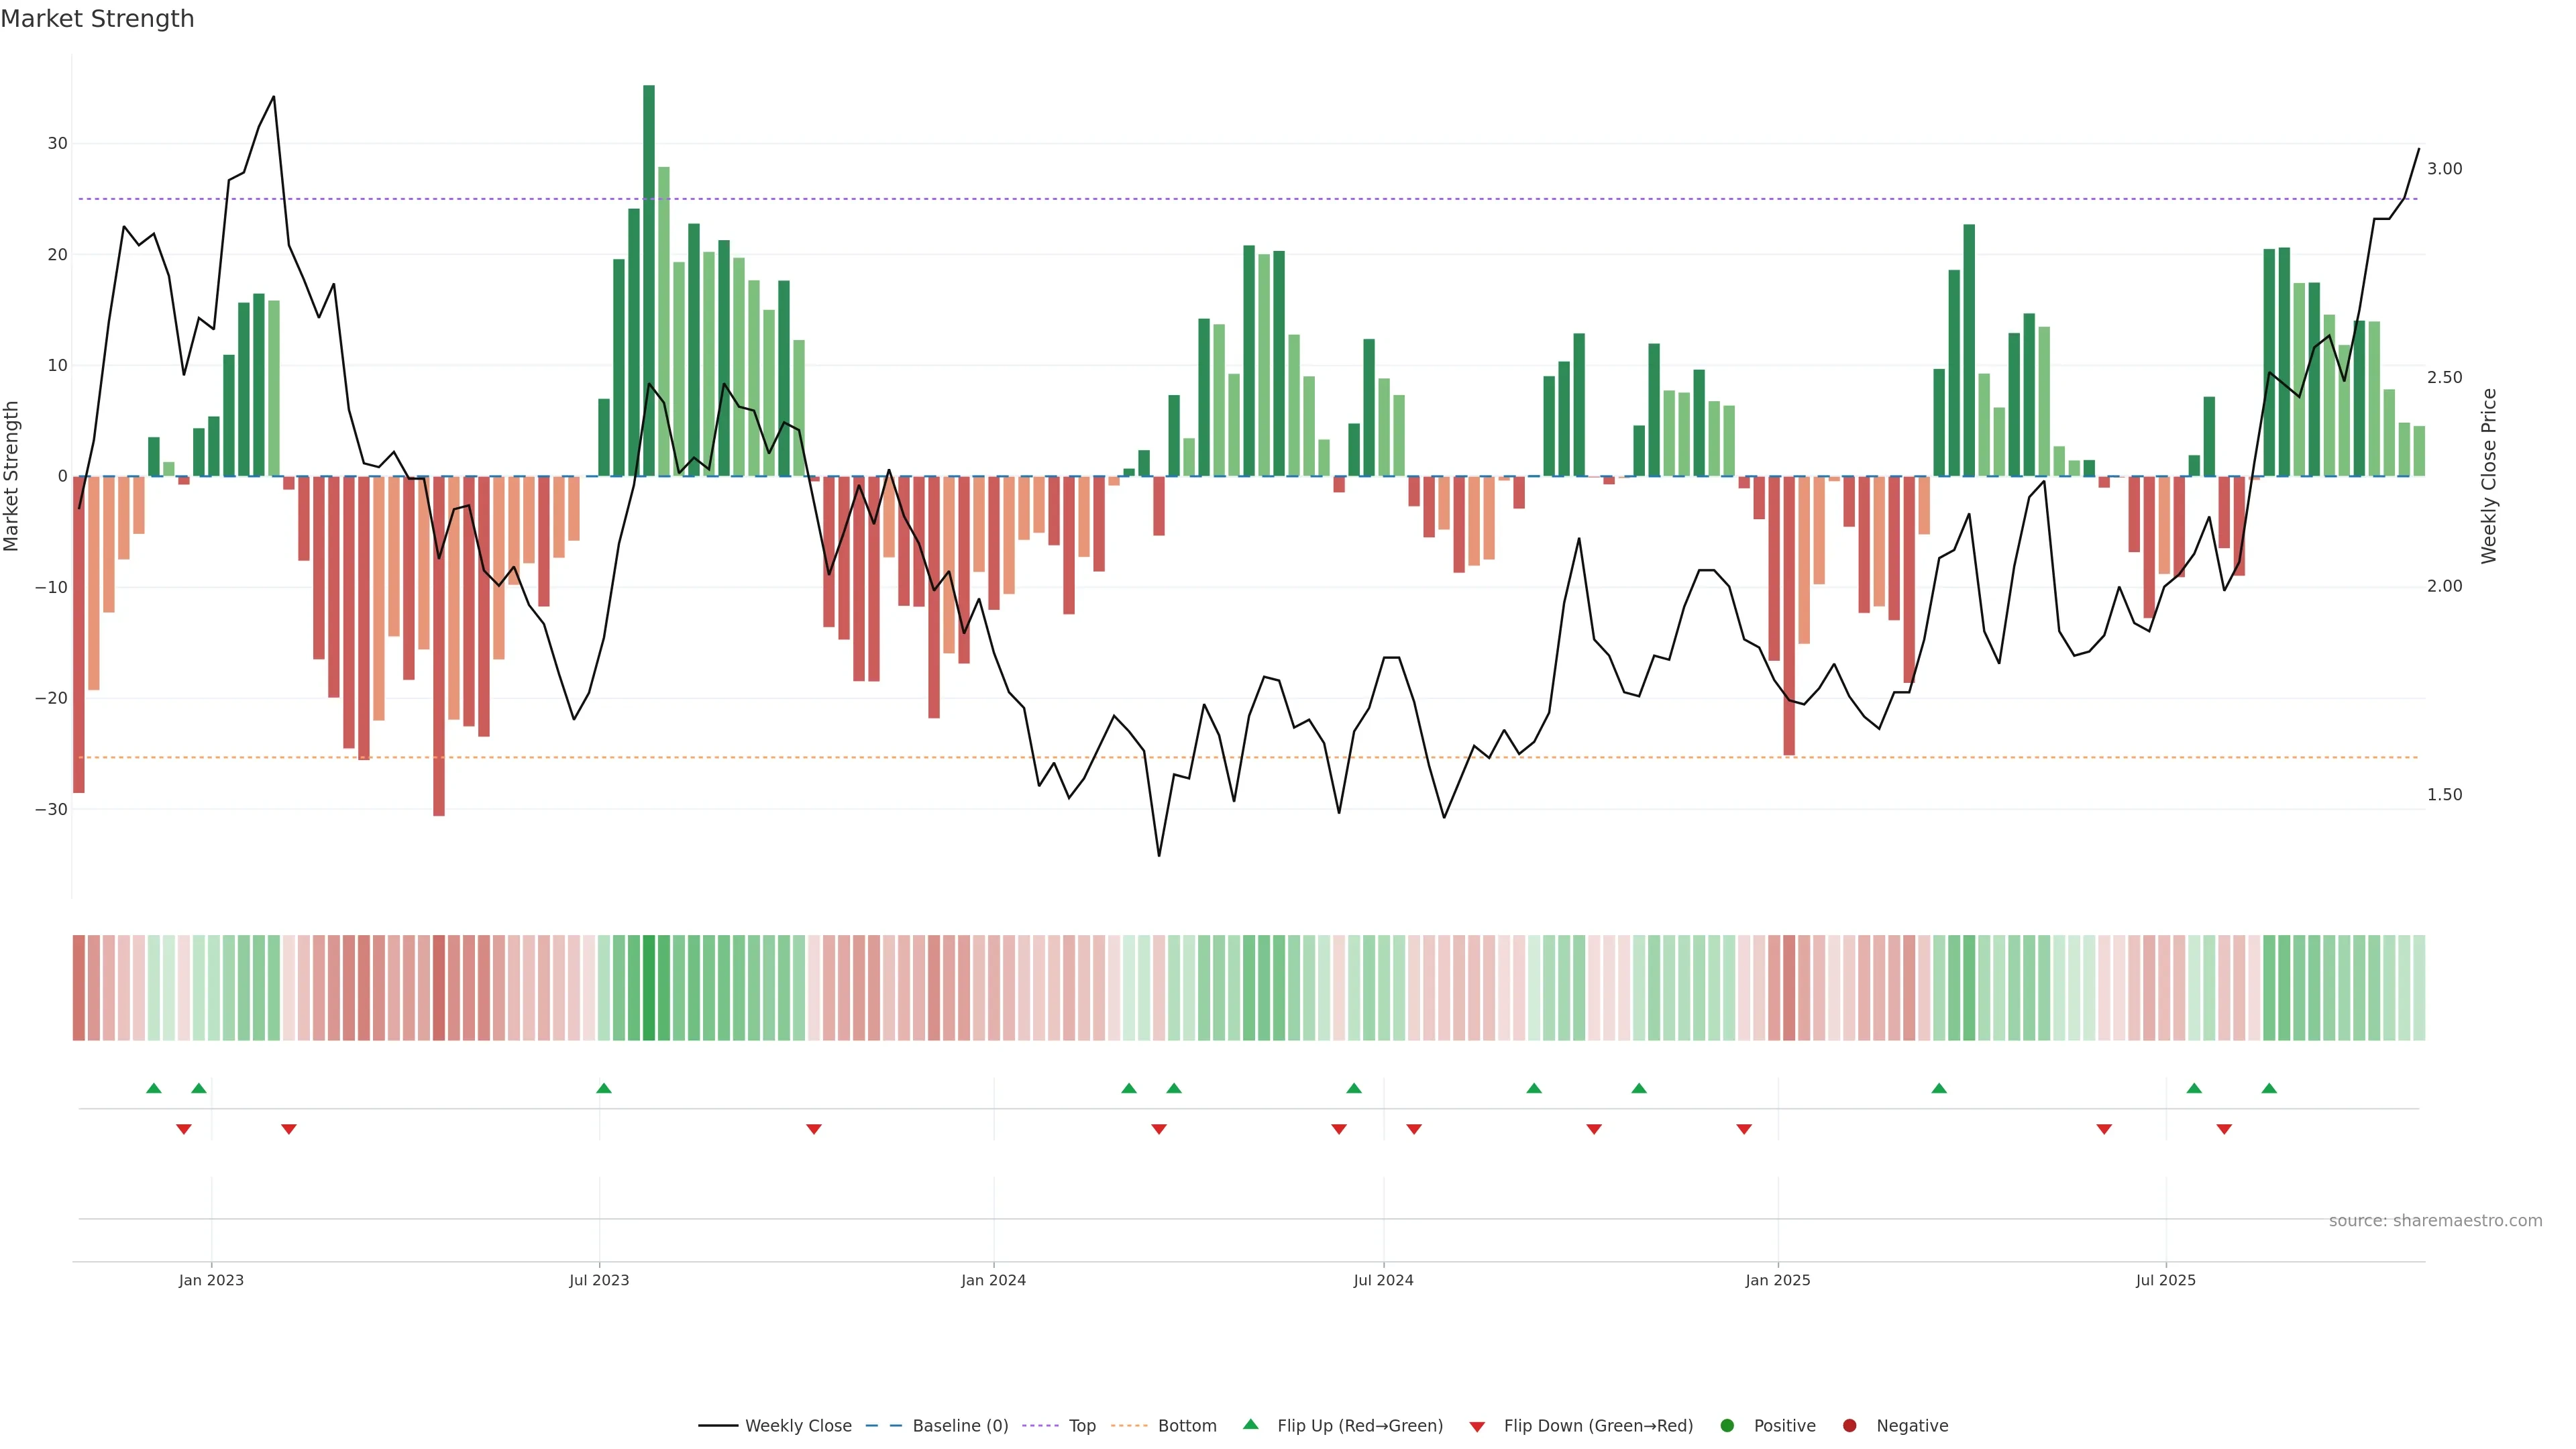This screenshot has height=1449, width=2576.
Task: Click the source: sharemaestro.com text
Action: point(2435,1220)
